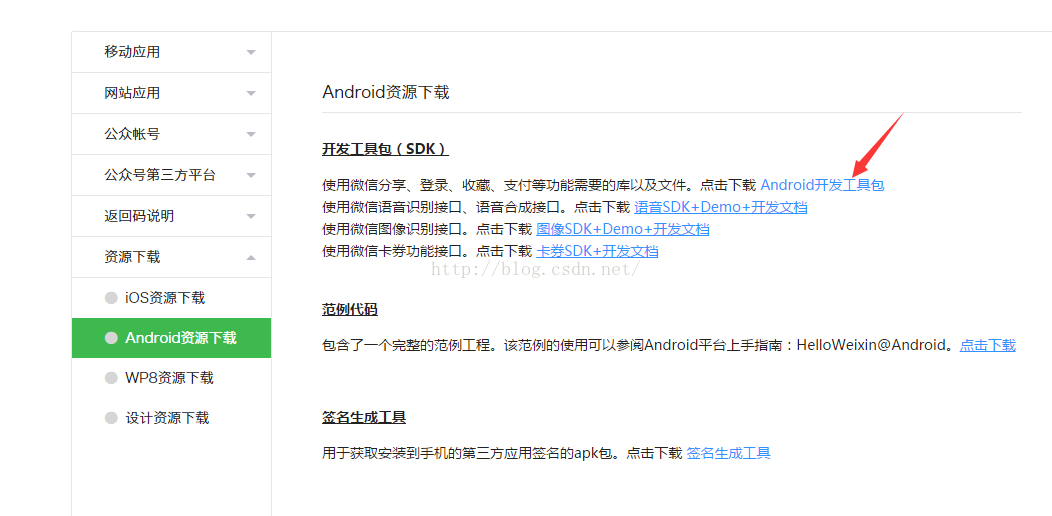Click the text 用于获取安装到手机的第三方应用签名的apk包
The image size is (1052, 516).
coord(468,453)
